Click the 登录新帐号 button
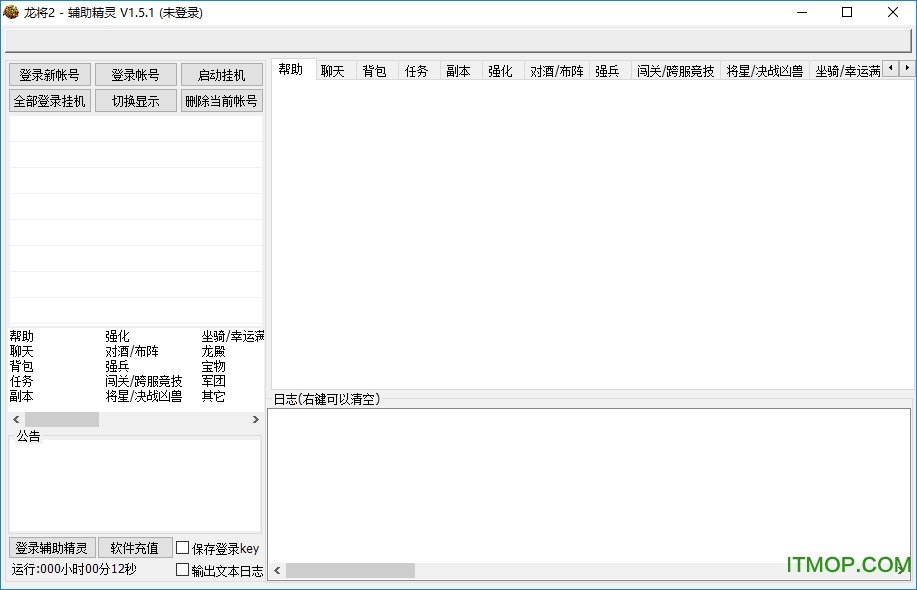Viewport: 917px width, 590px height. [50, 75]
